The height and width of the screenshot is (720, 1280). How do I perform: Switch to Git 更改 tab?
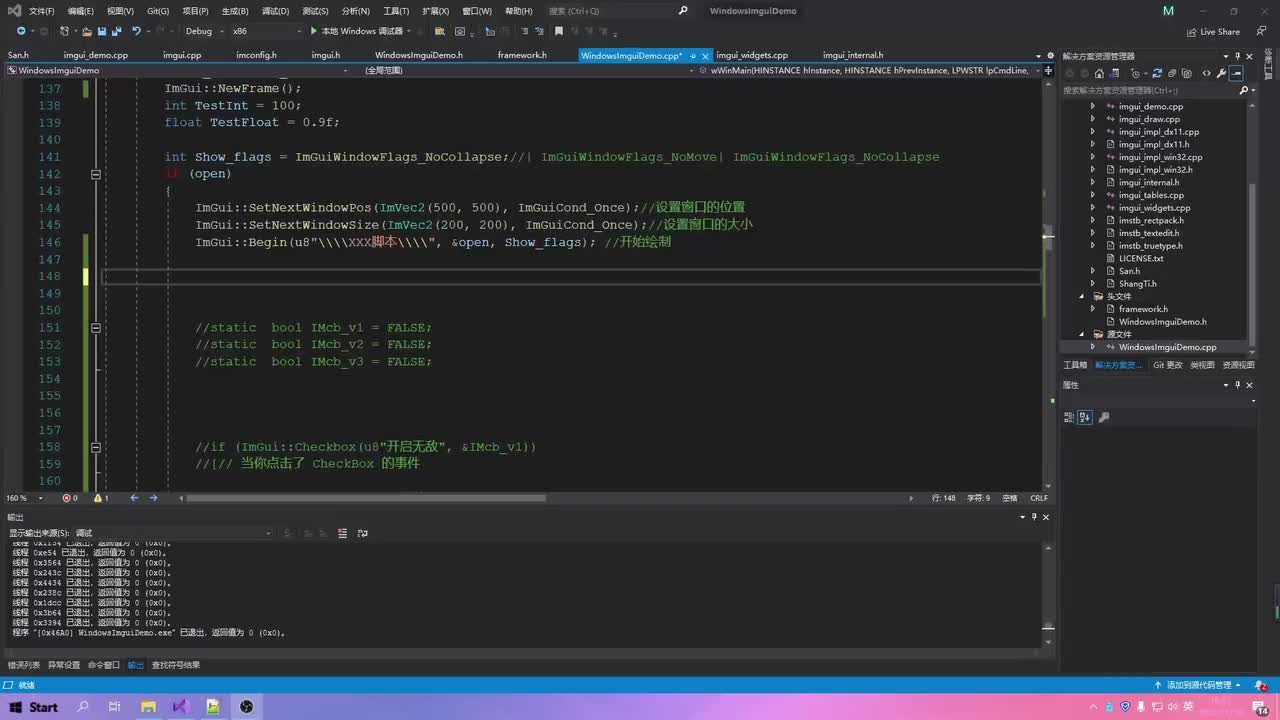1167,365
